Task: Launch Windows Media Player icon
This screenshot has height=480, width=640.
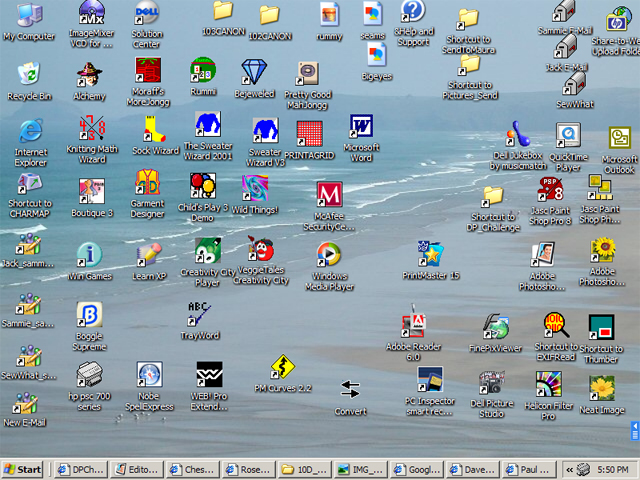Action: point(329,255)
